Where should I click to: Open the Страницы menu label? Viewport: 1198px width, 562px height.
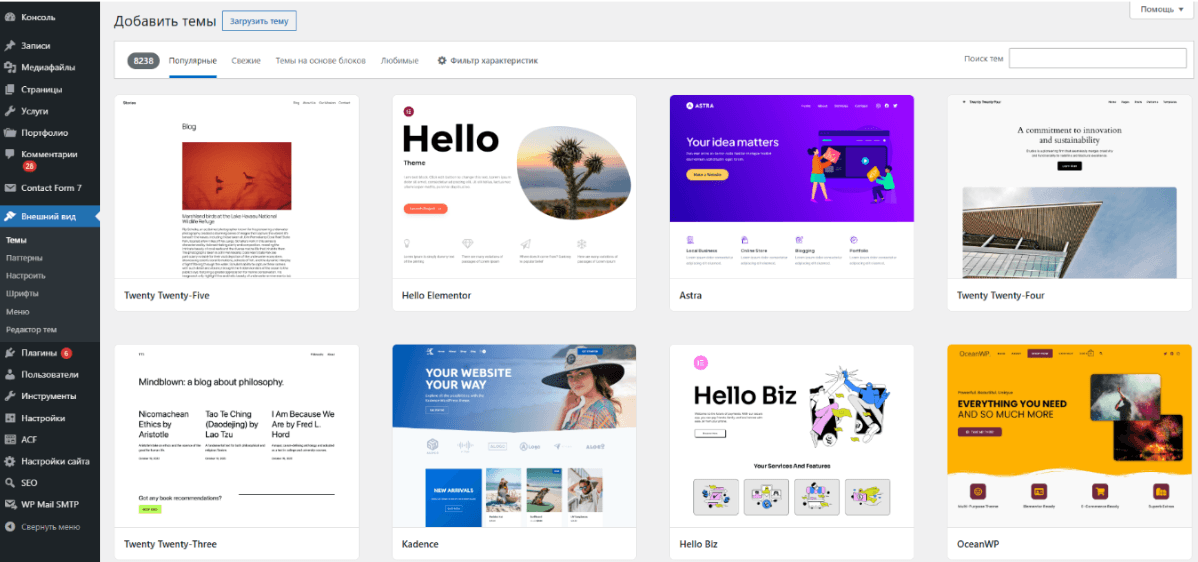(42, 89)
